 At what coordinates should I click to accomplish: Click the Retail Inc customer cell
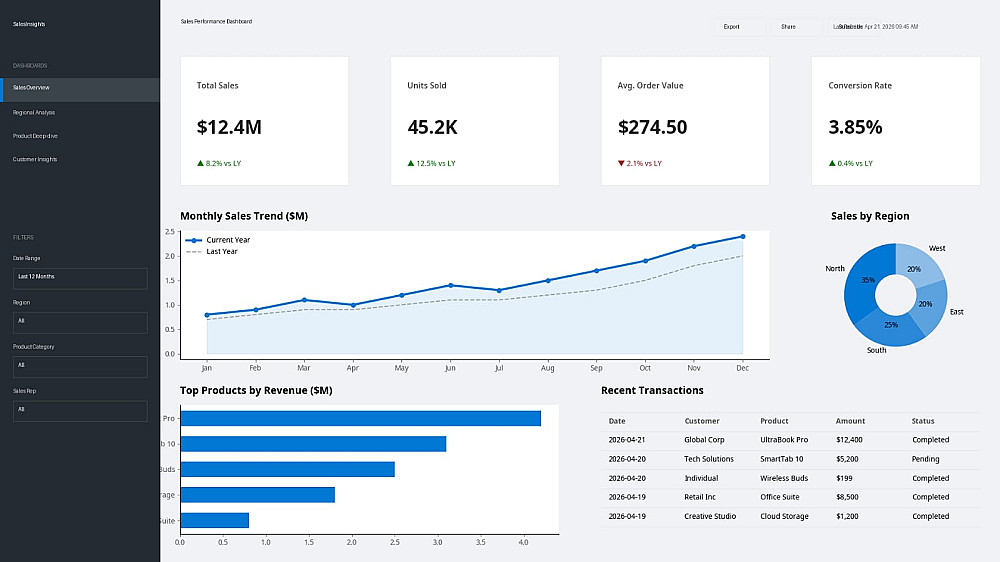pyautogui.click(x=700, y=497)
